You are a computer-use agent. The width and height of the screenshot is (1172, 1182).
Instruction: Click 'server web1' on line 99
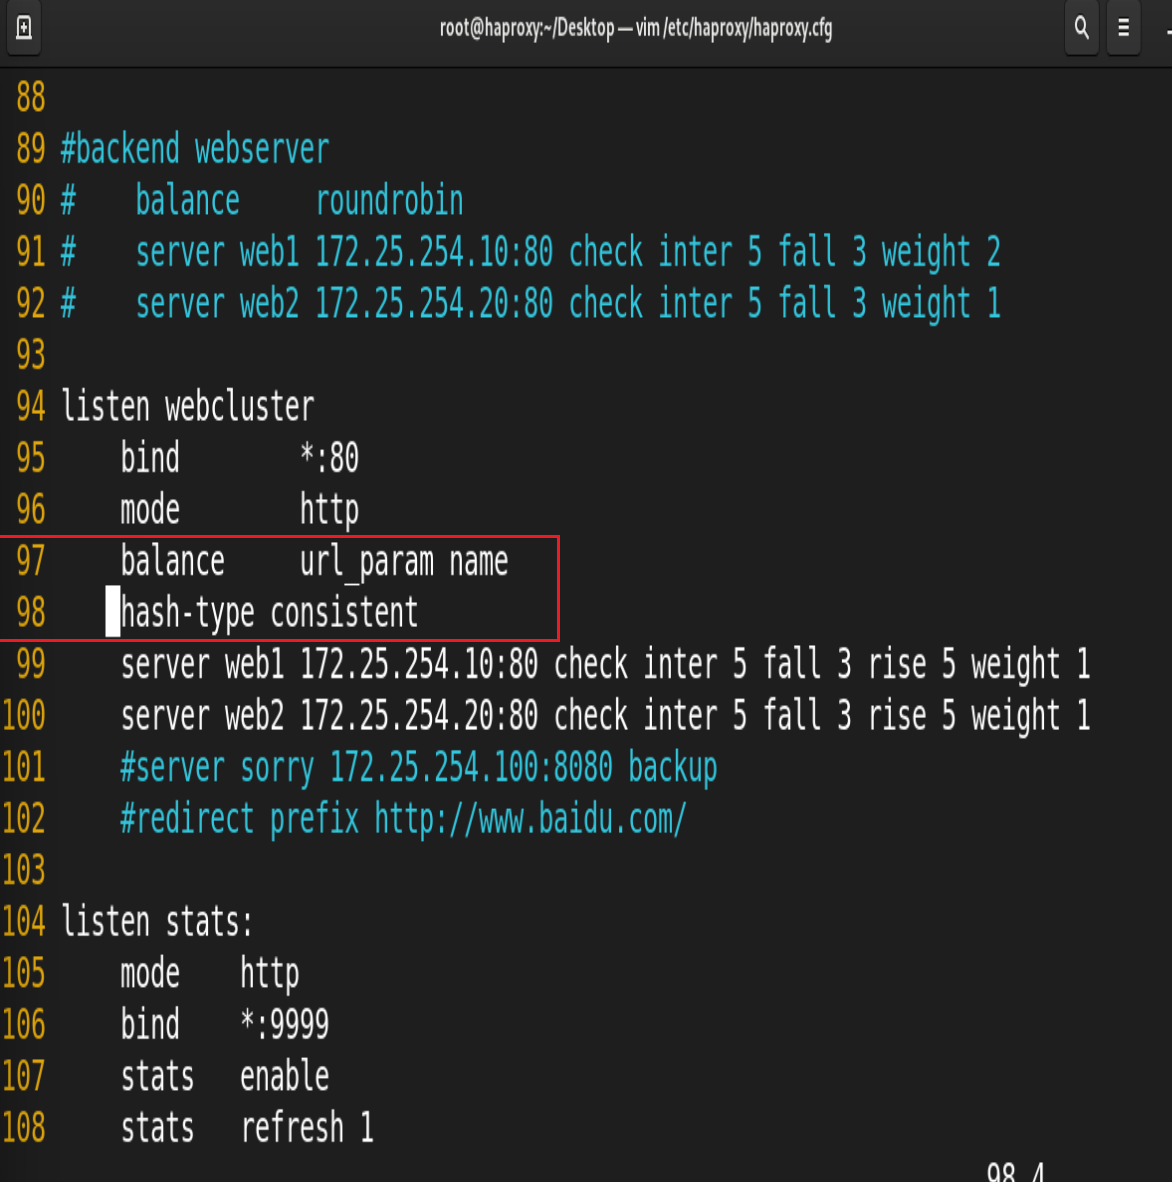202,664
